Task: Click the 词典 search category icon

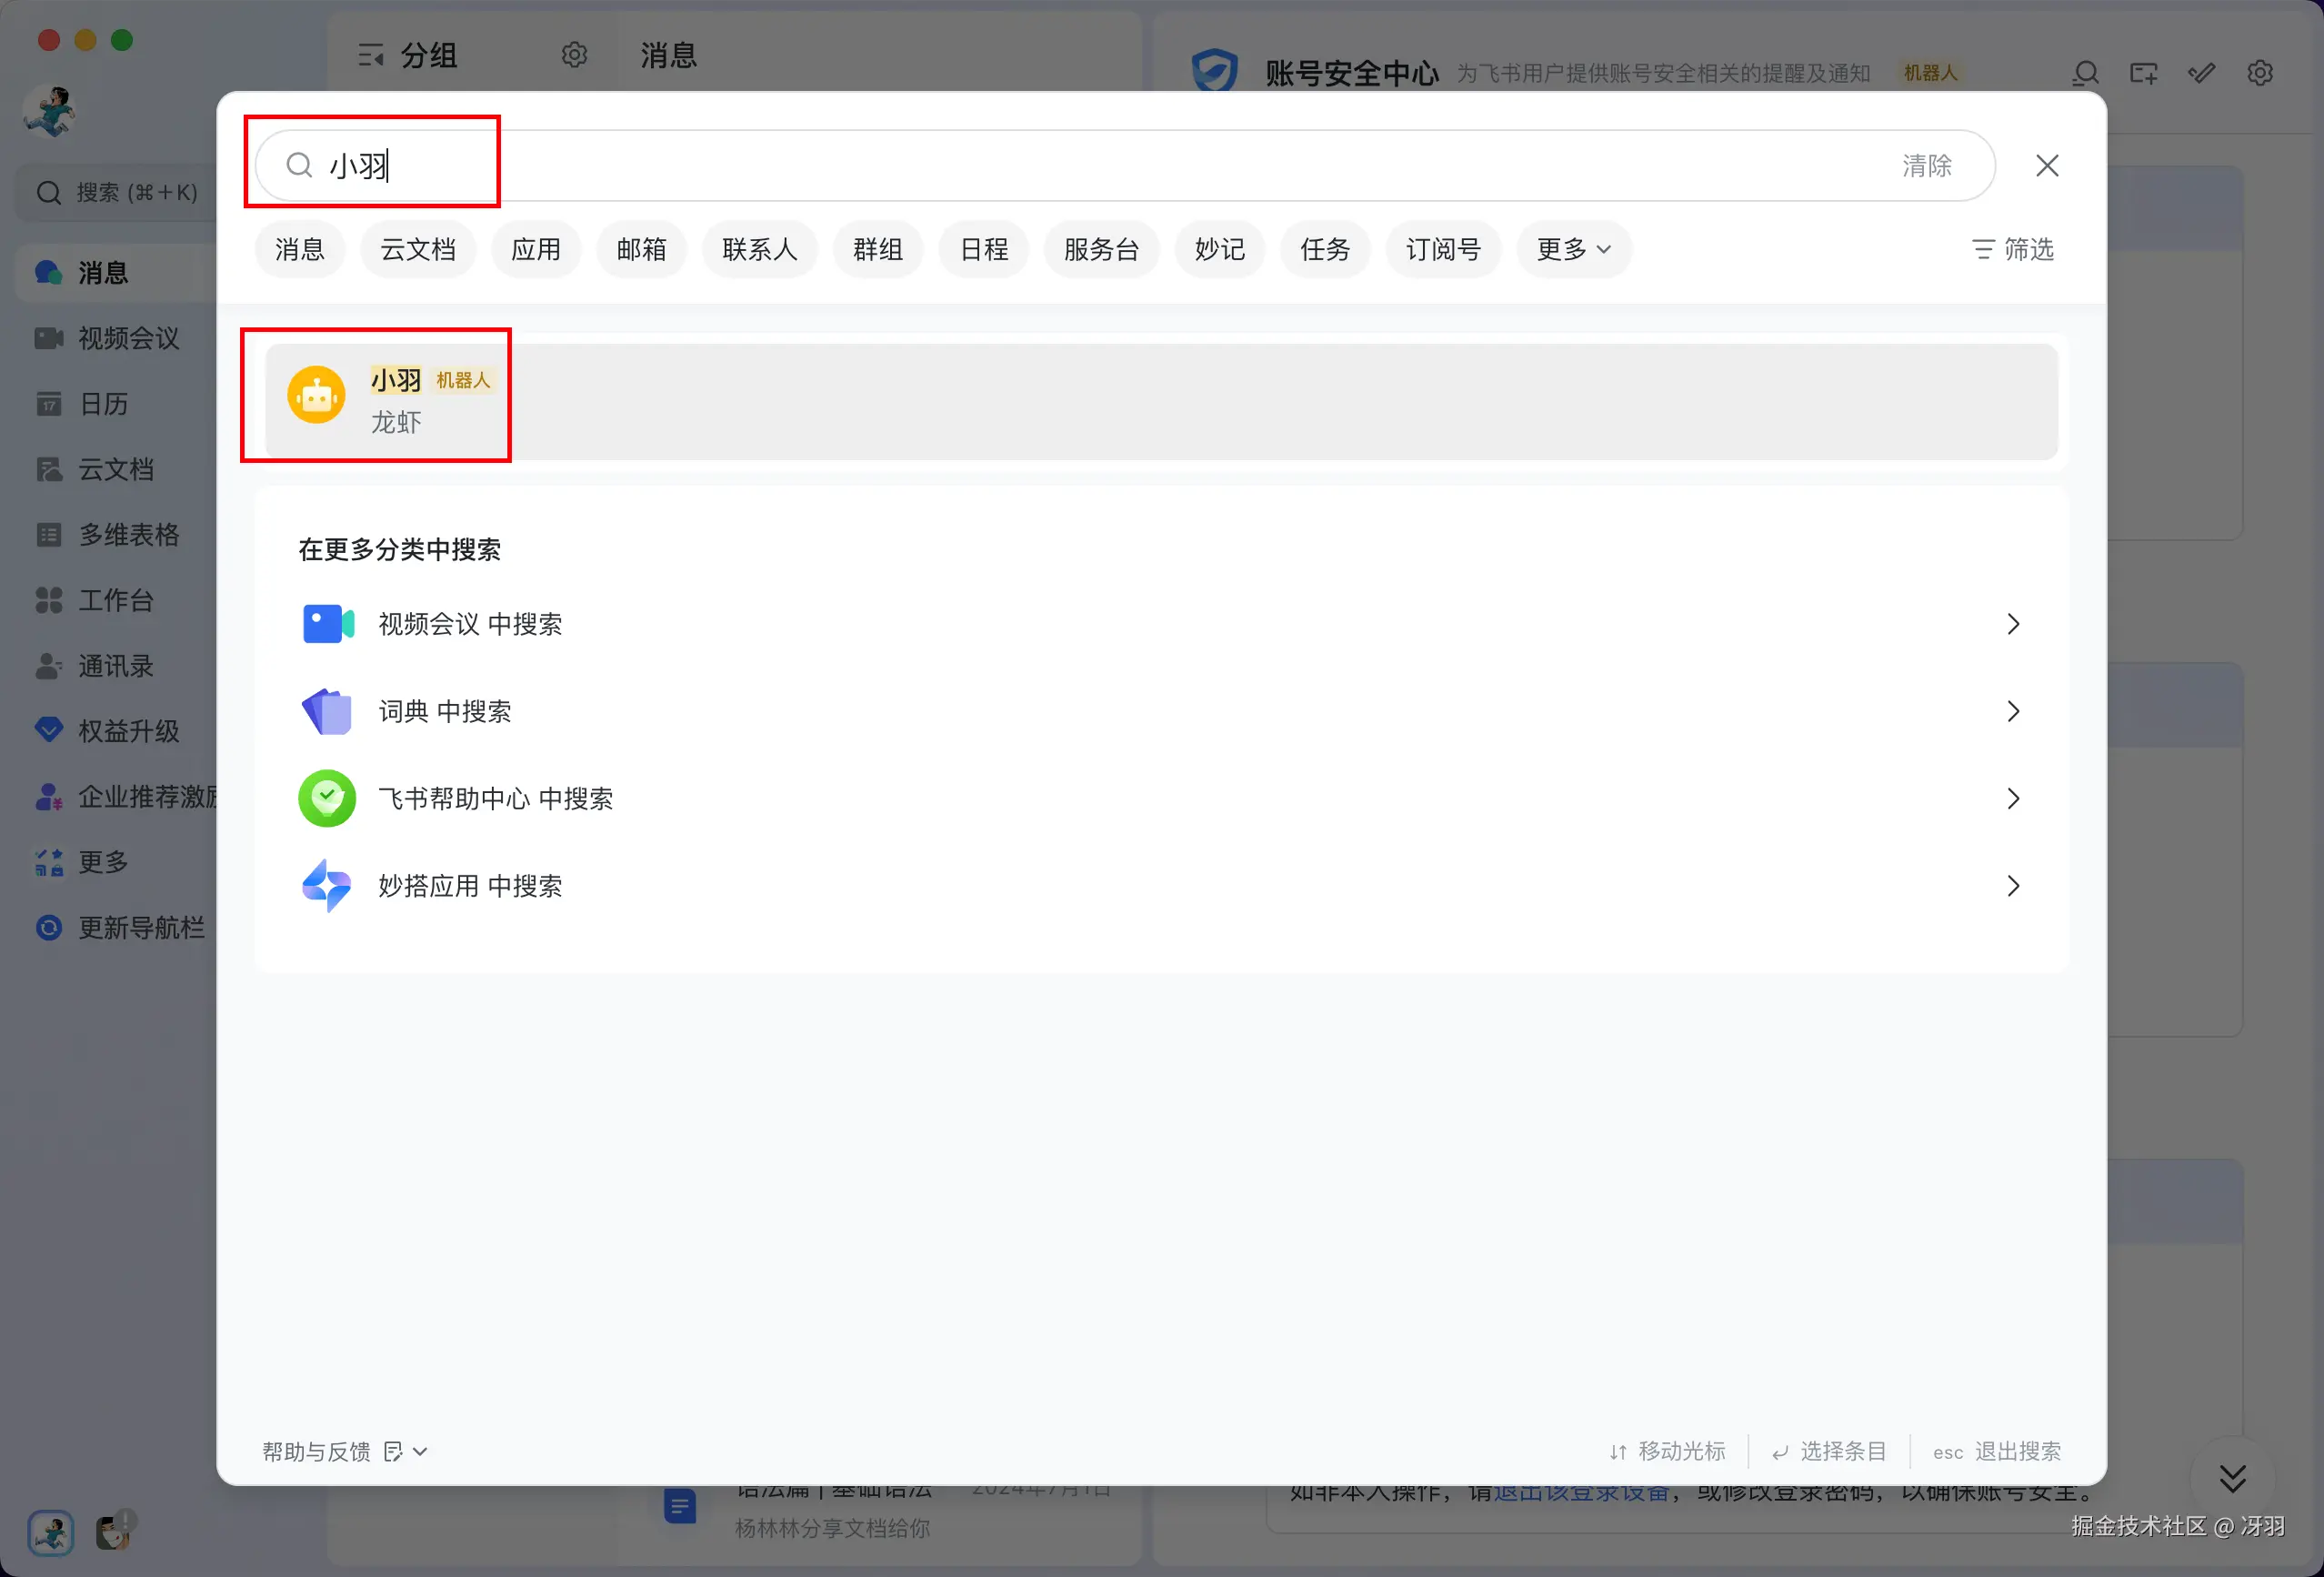Action: coord(327,711)
